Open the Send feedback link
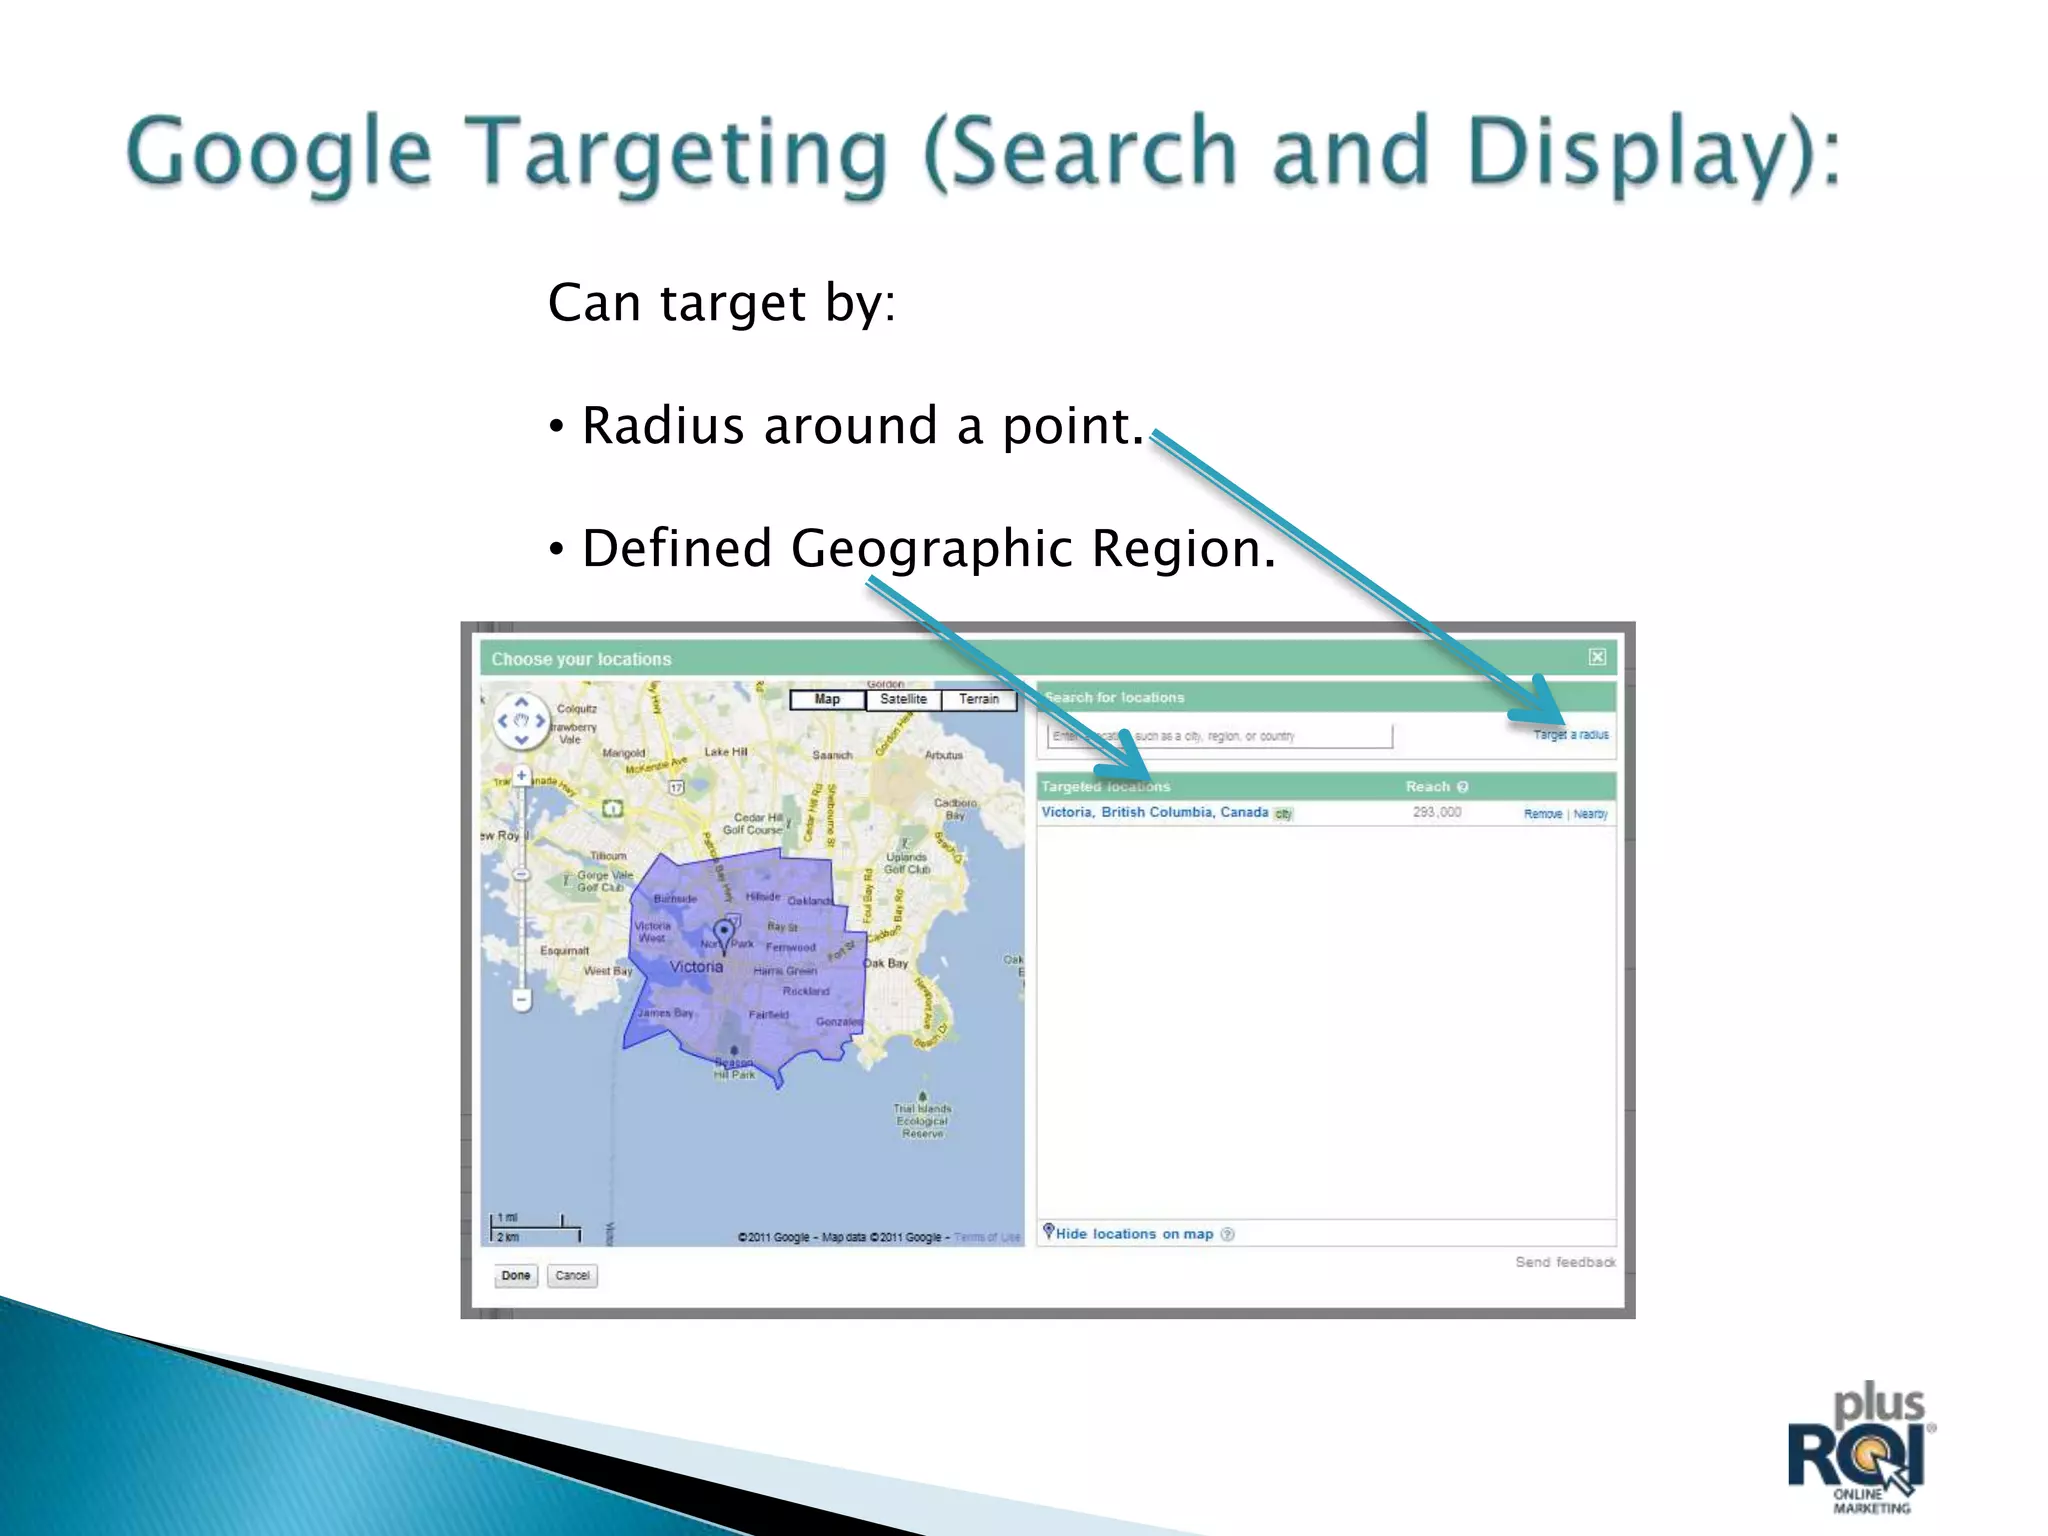The width and height of the screenshot is (2048, 1536). coord(1565,1262)
